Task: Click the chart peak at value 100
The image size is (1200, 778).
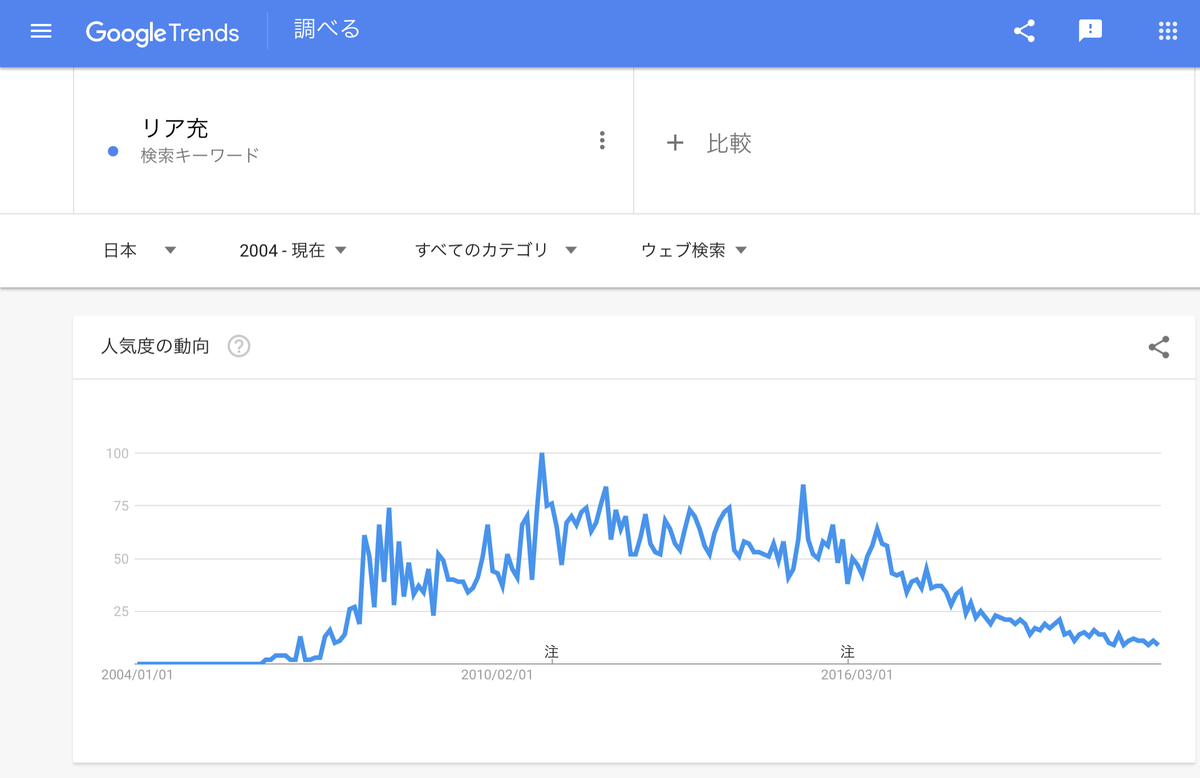Action: click(x=540, y=453)
